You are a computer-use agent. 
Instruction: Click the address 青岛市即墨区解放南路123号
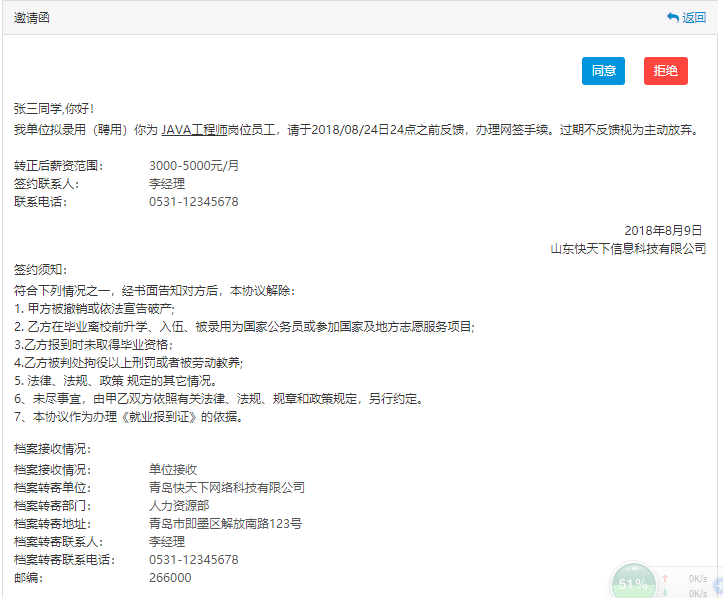pos(225,524)
